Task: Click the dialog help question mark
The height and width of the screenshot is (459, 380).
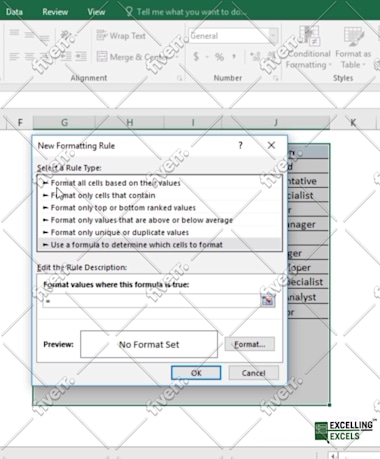Action: click(x=240, y=145)
